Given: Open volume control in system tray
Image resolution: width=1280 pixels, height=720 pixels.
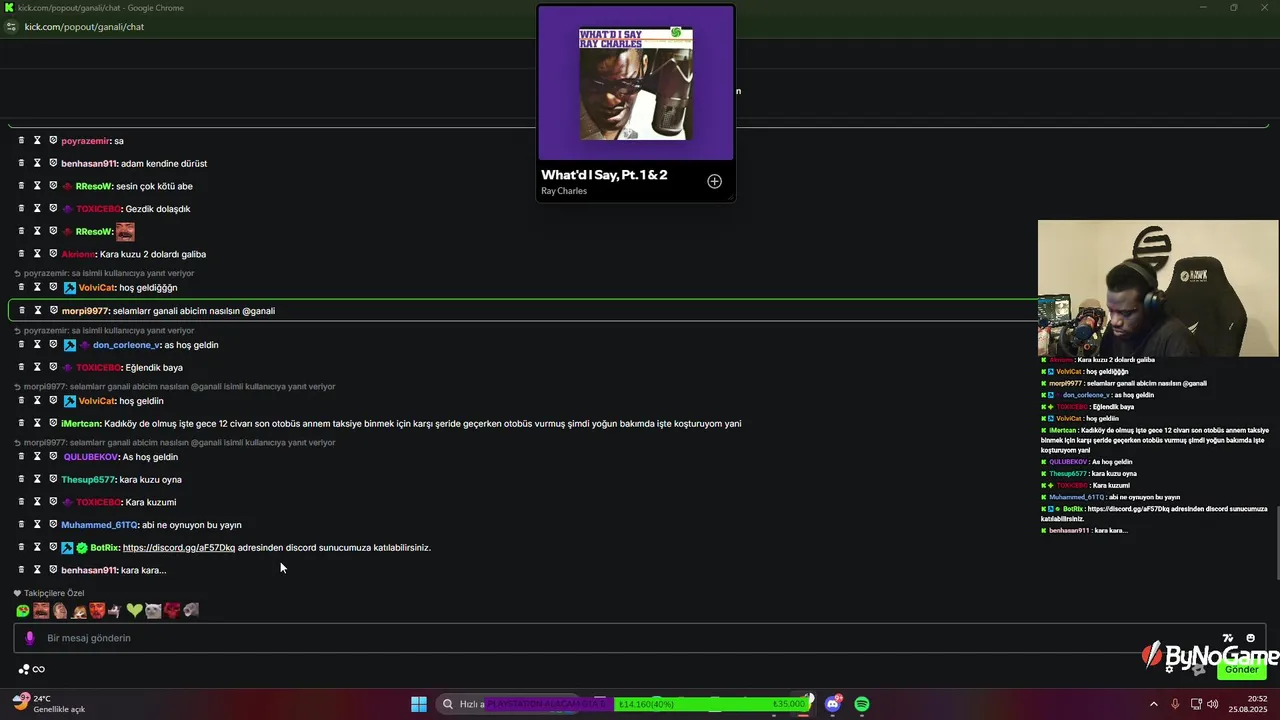Looking at the screenshot, I should pos(1213,704).
